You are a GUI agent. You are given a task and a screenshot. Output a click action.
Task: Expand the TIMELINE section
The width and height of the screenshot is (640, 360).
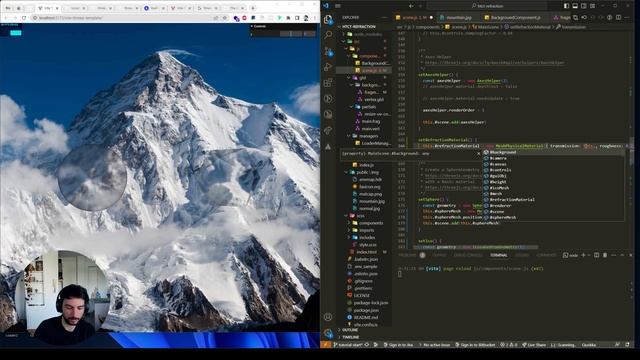[x=351, y=337]
